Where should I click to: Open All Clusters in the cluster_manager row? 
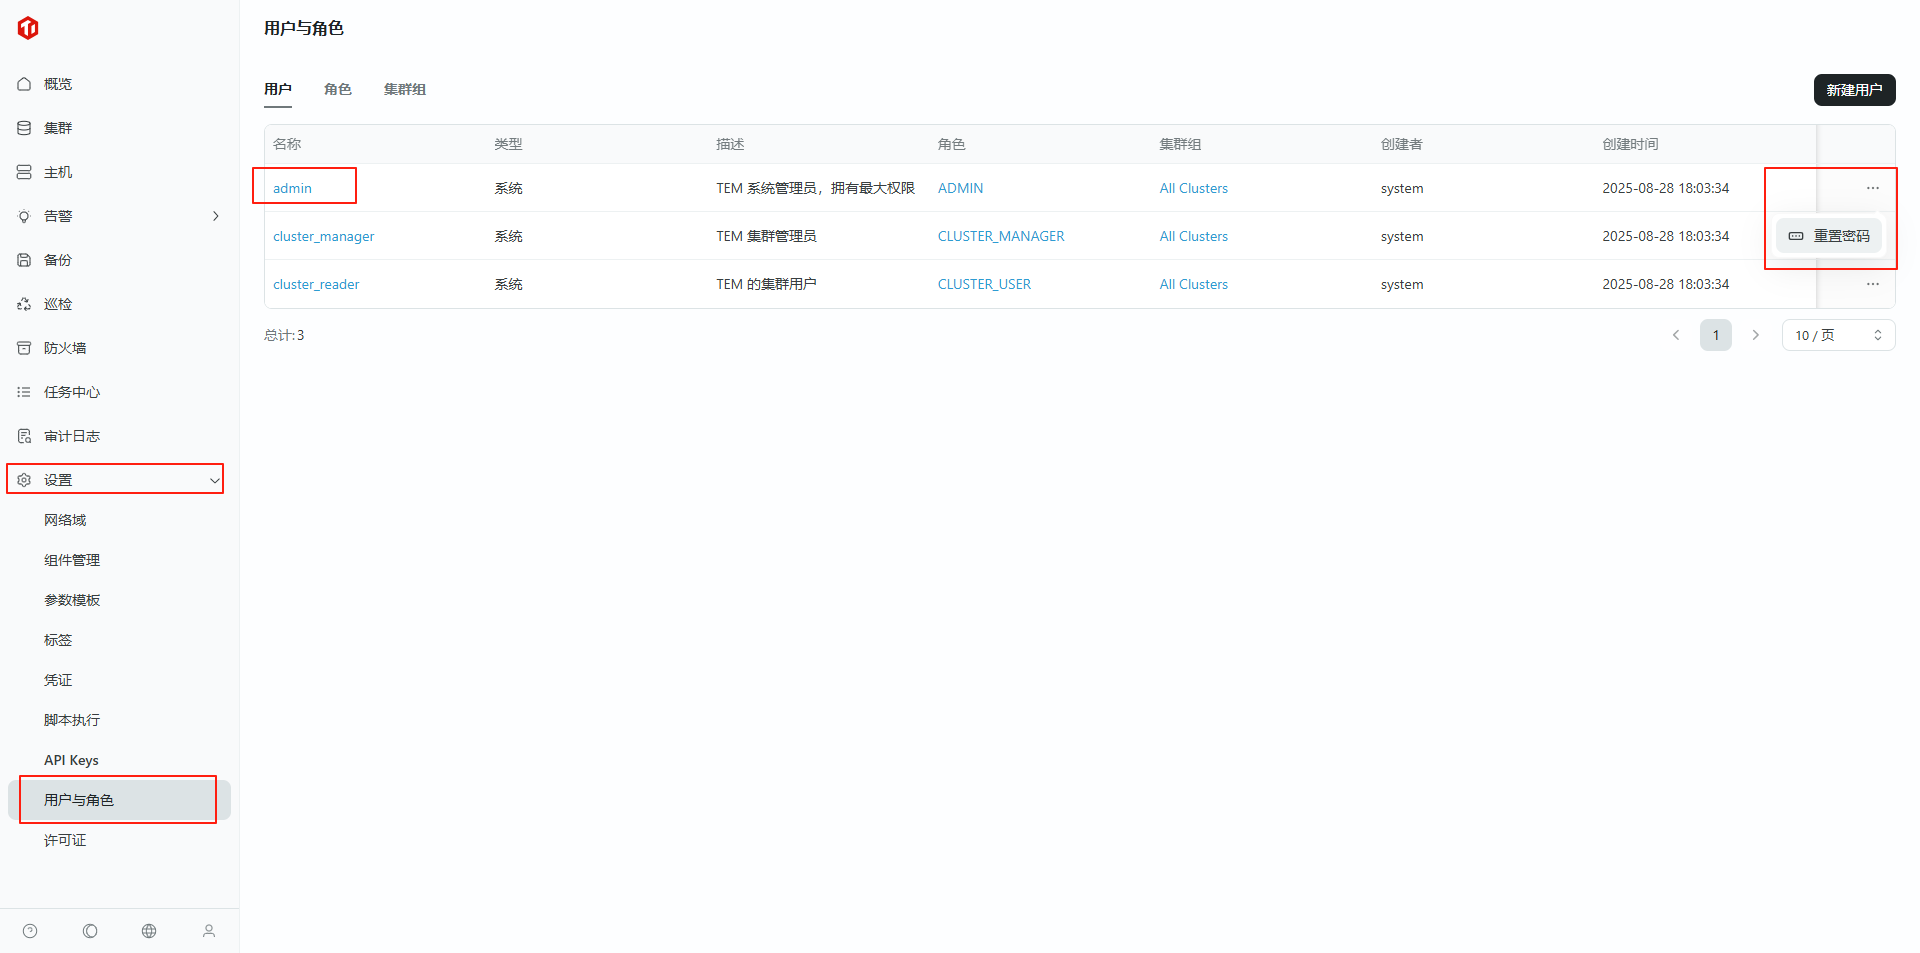(x=1193, y=236)
